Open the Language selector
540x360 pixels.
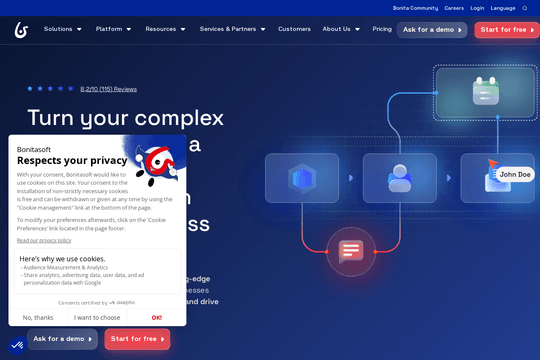click(503, 8)
